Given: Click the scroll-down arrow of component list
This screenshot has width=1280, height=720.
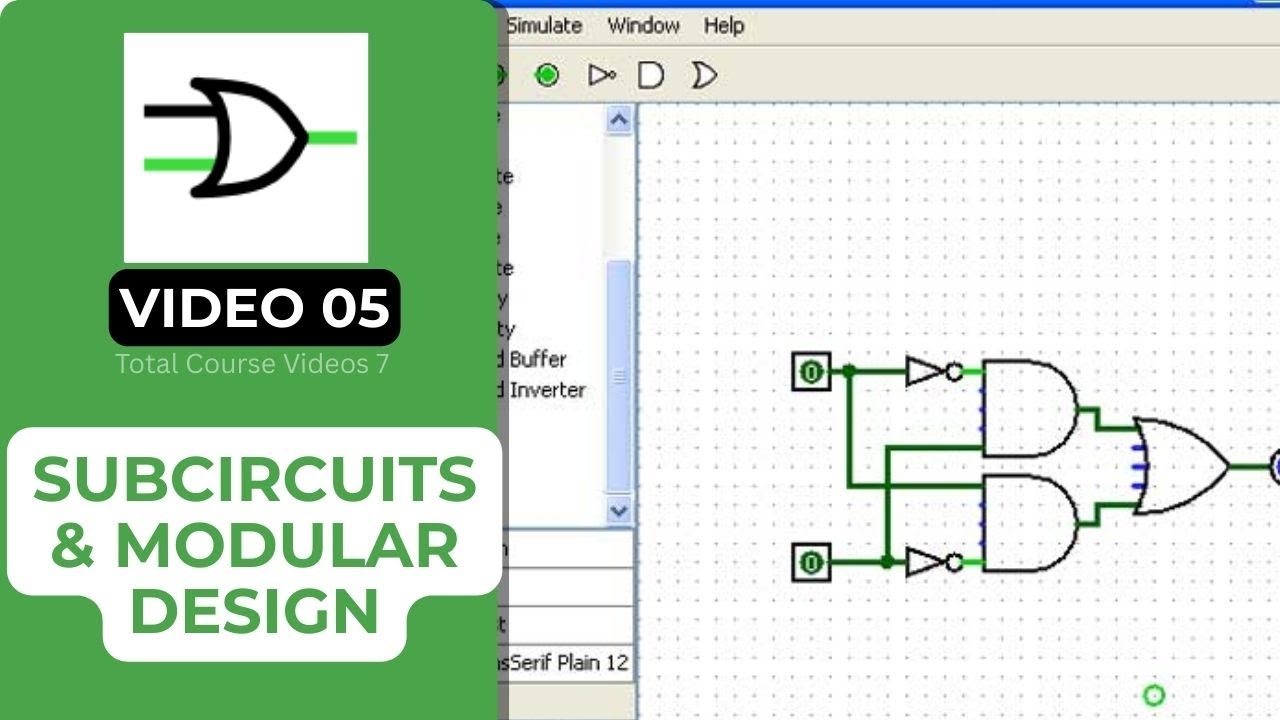Looking at the screenshot, I should click(620, 510).
